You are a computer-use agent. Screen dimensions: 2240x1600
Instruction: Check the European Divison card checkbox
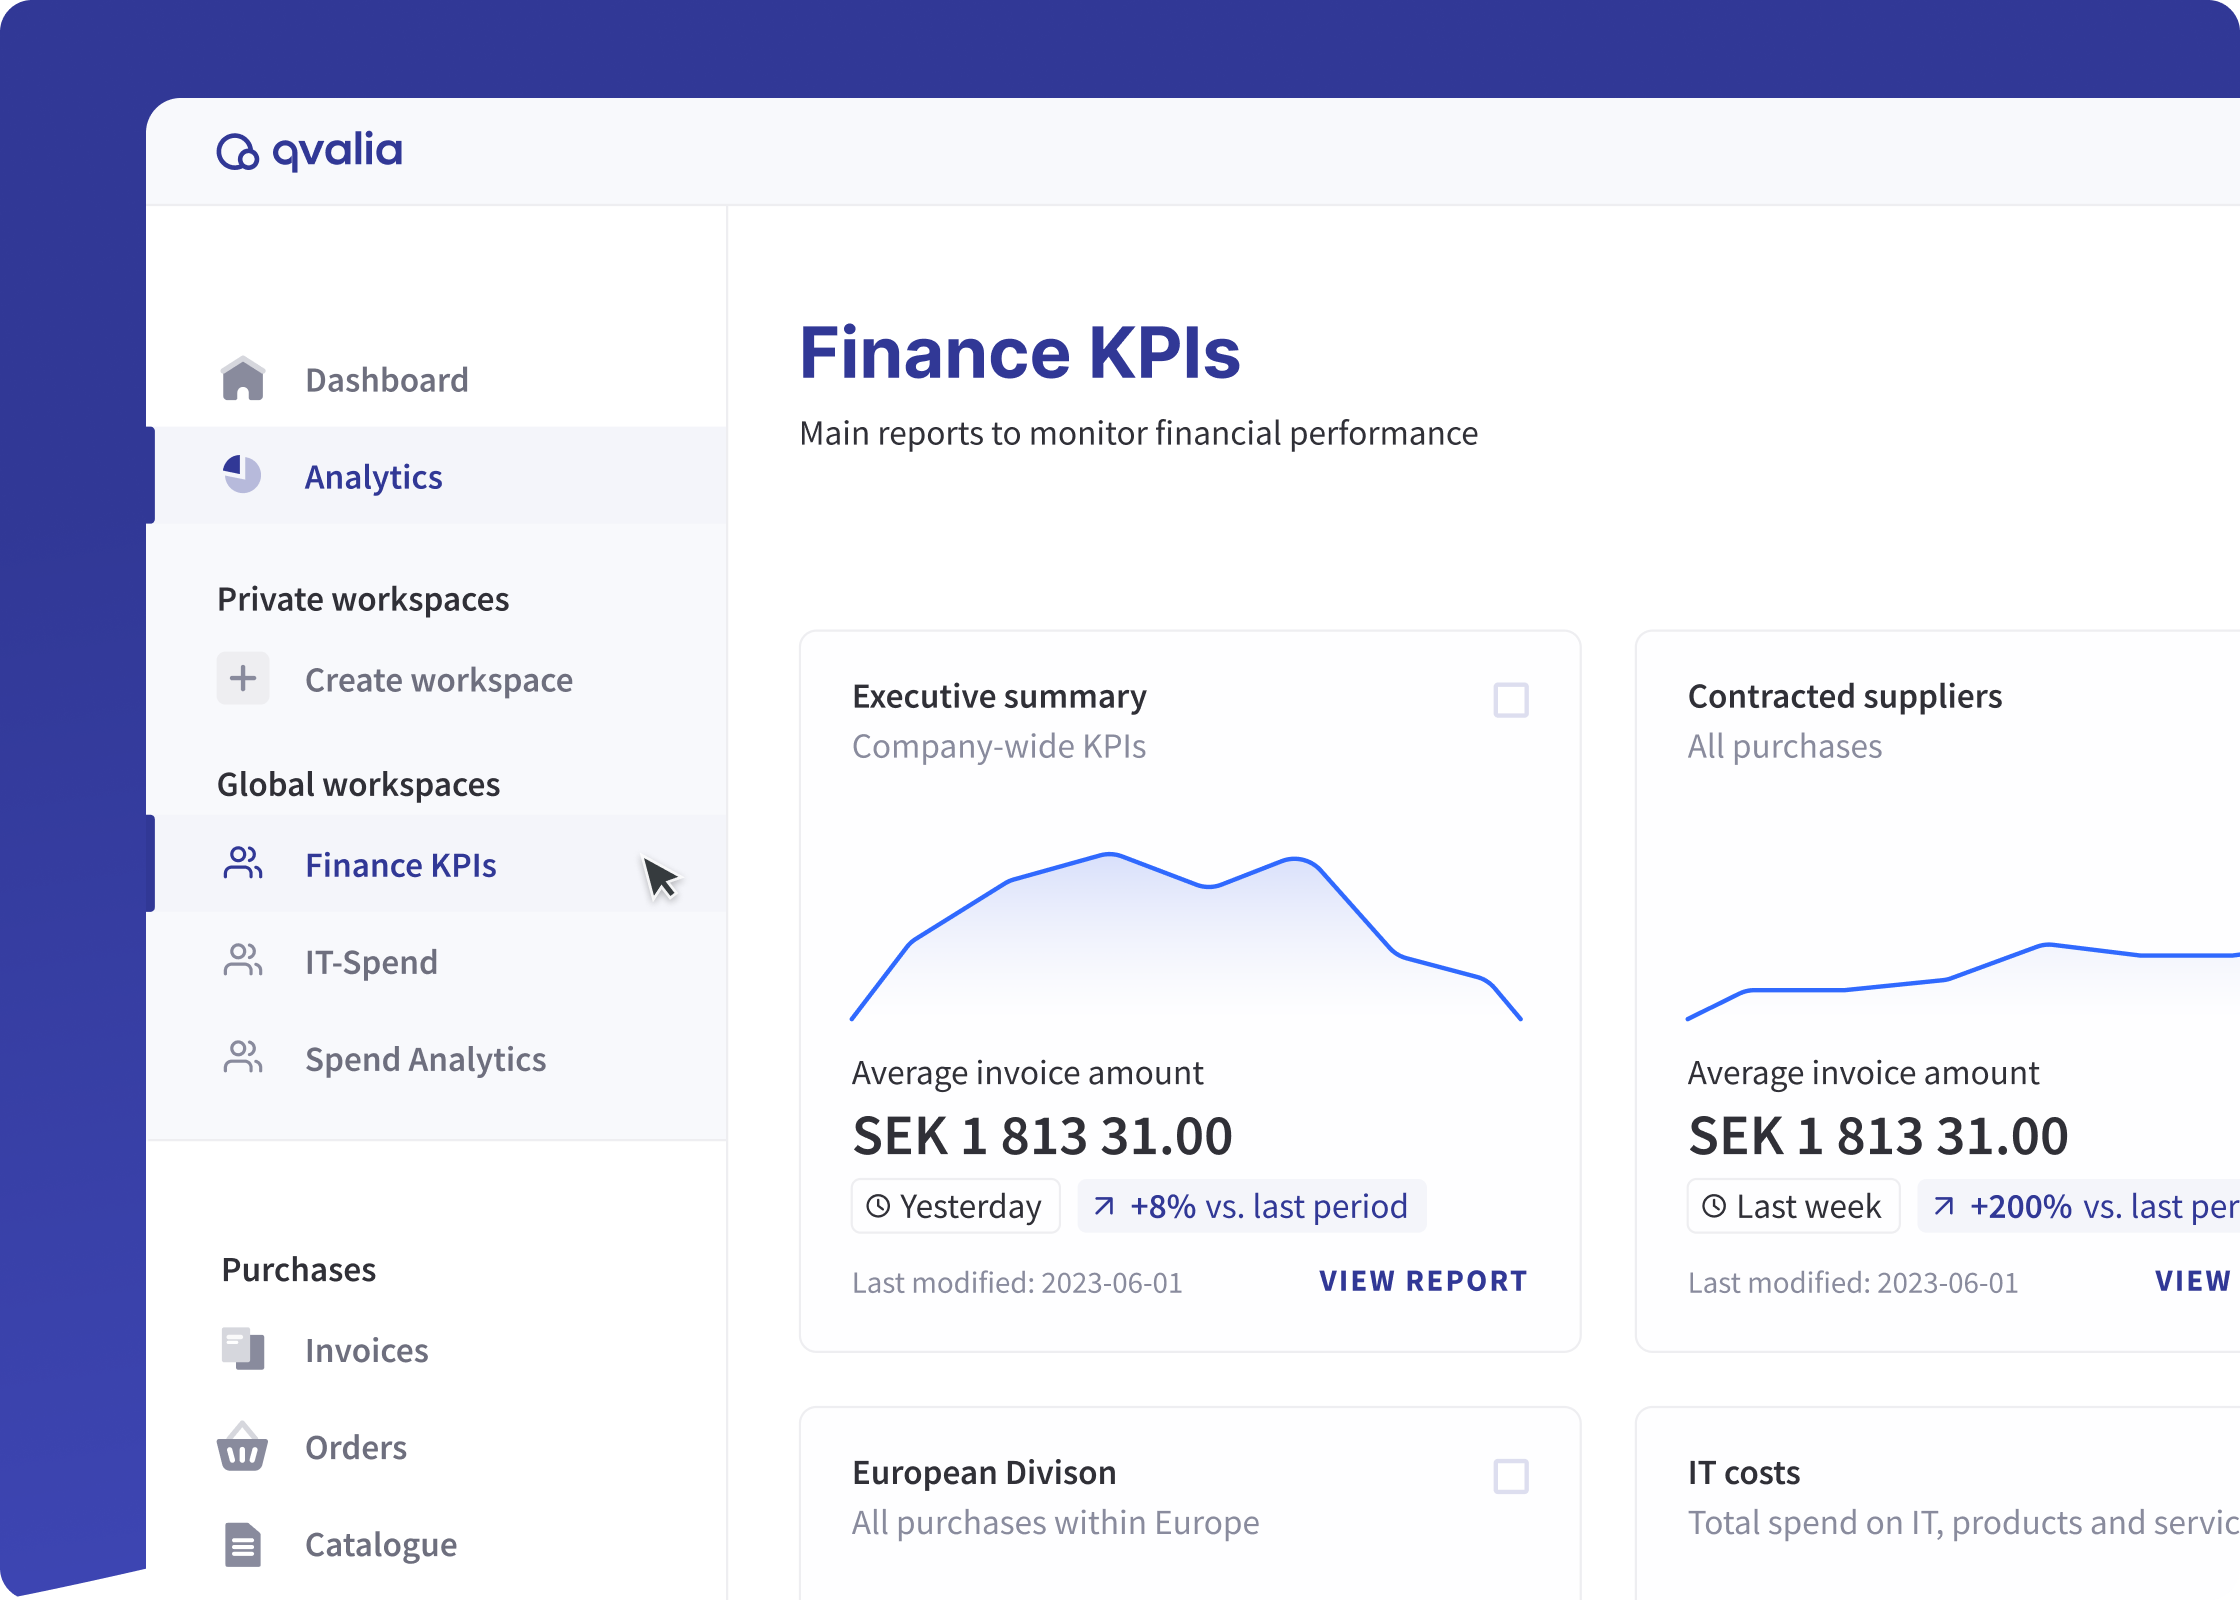(1512, 1476)
